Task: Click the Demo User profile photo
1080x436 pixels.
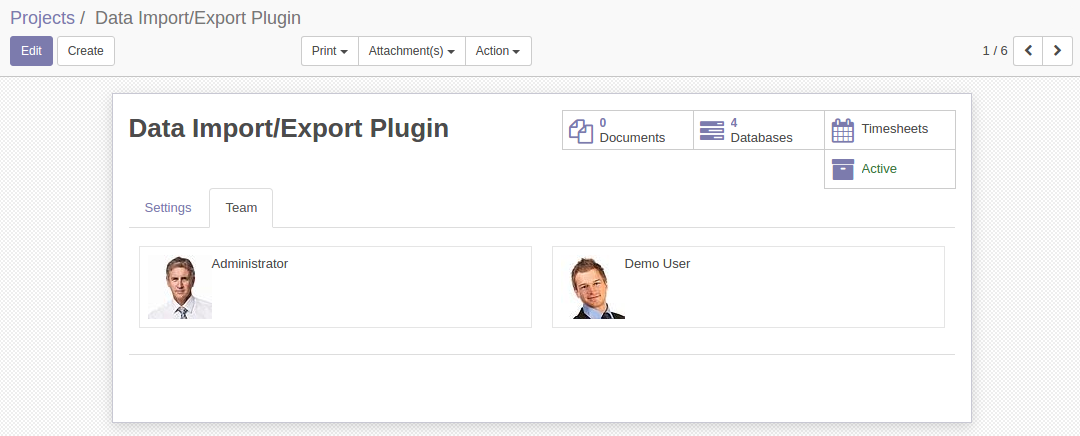Action: click(x=593, y=287)
